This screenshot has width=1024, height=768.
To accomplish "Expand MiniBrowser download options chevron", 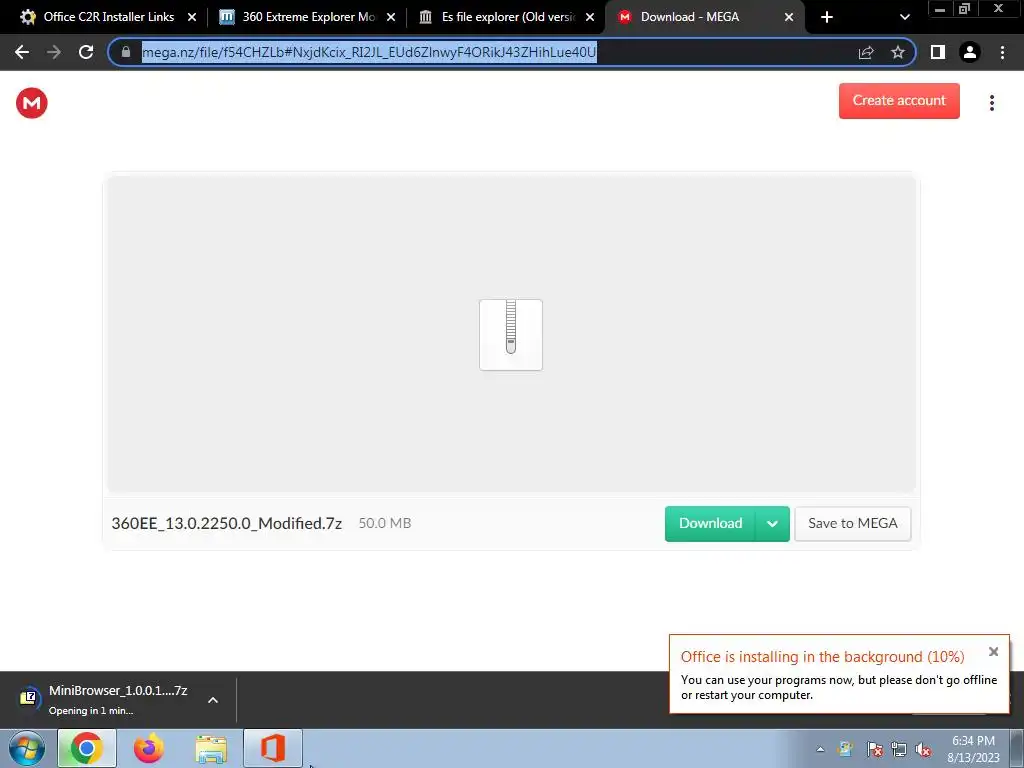I will [x=213, y=699].
